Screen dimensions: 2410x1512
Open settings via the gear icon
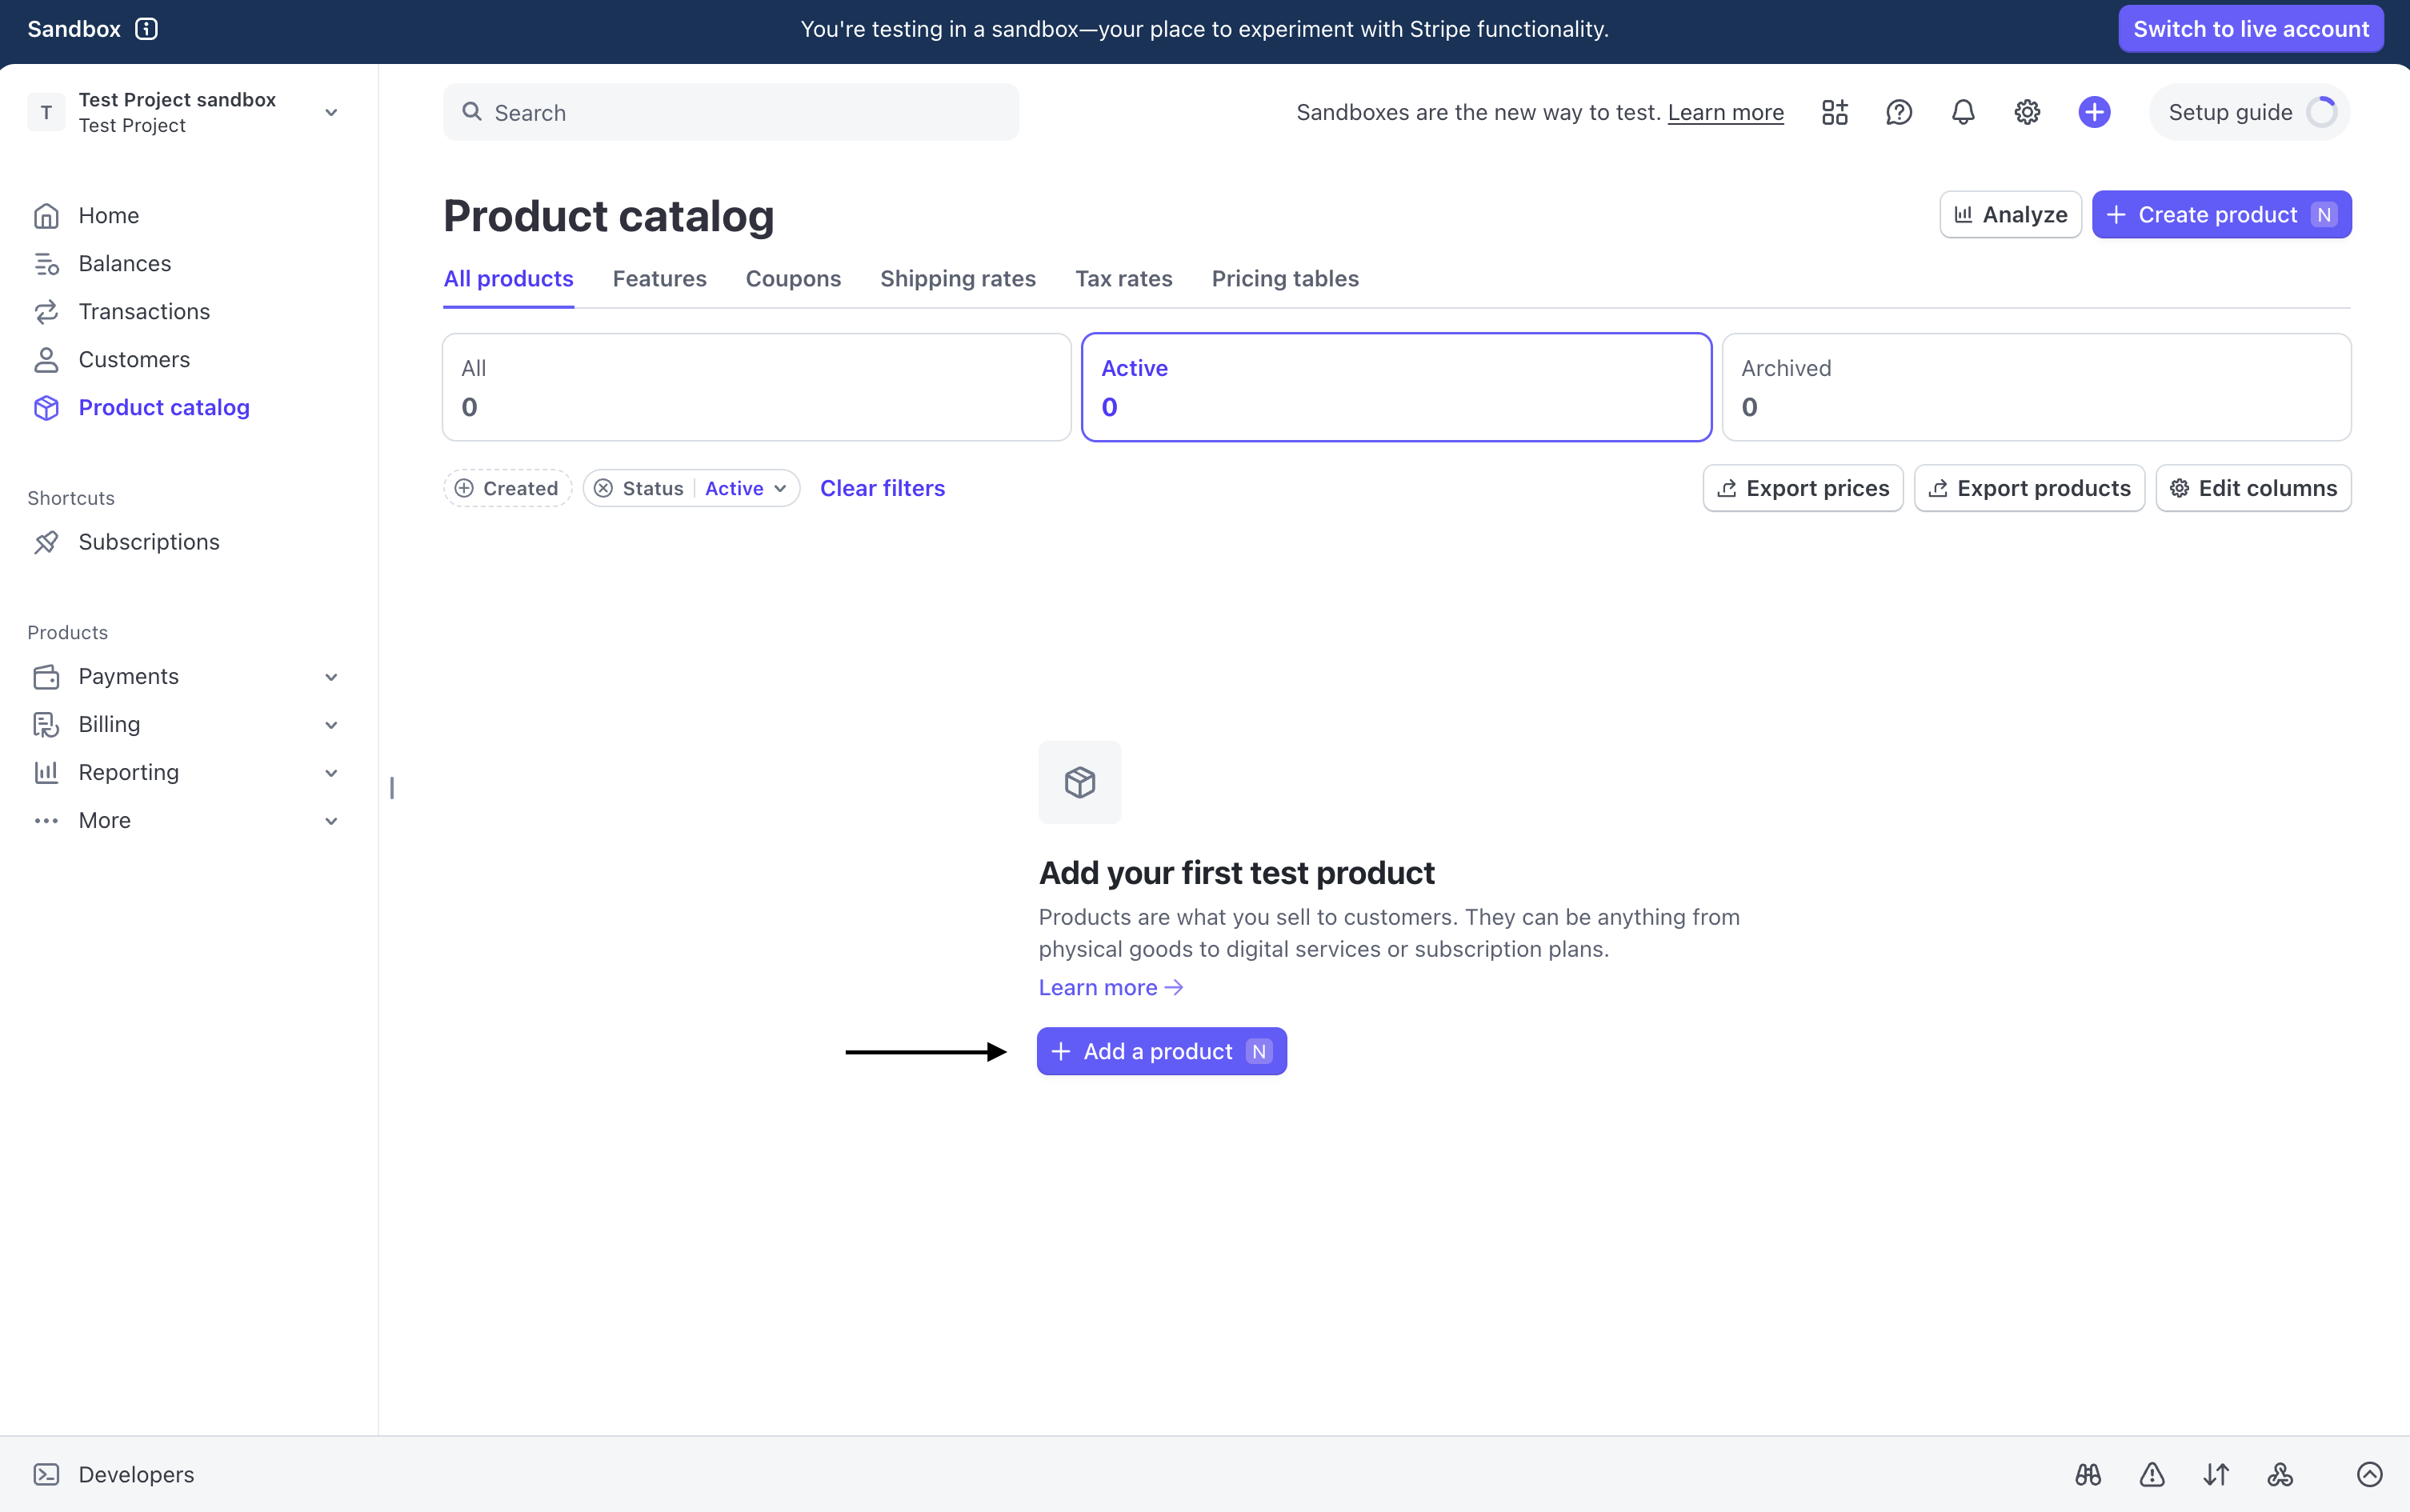pos(2025,112)
